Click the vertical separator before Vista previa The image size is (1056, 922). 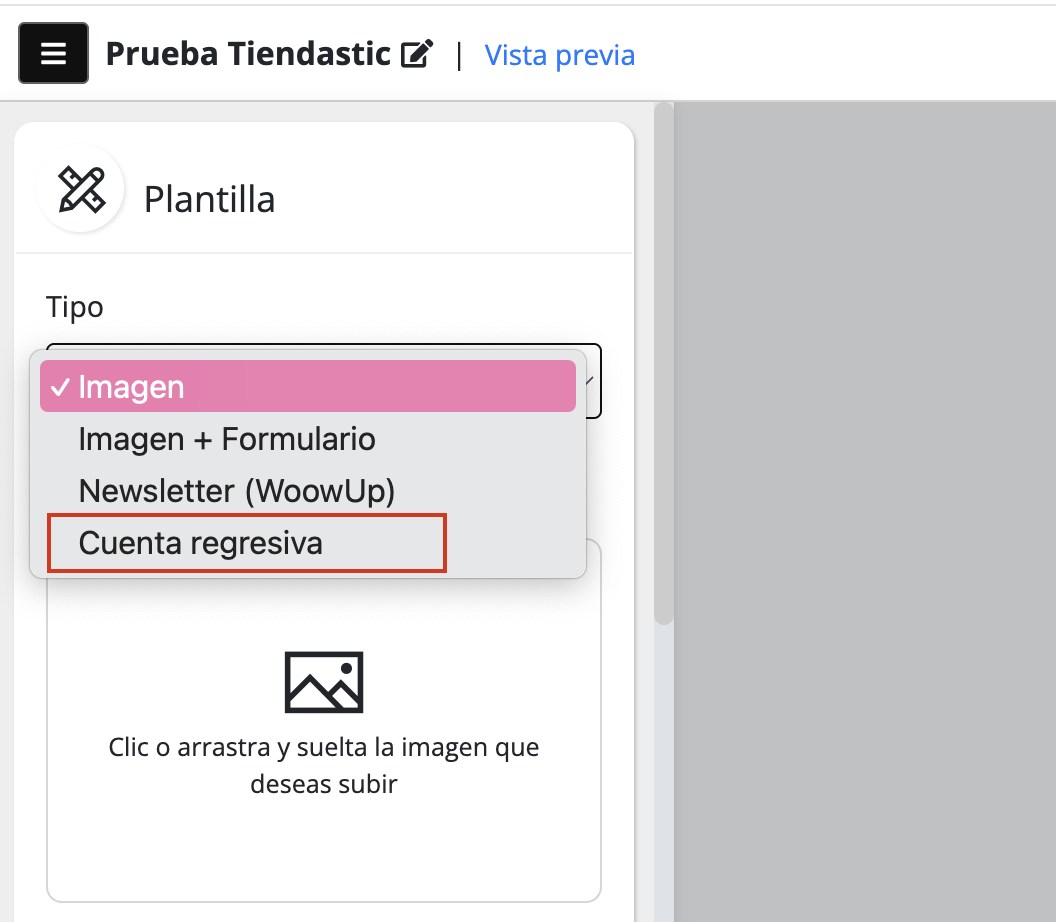[459, 54]
